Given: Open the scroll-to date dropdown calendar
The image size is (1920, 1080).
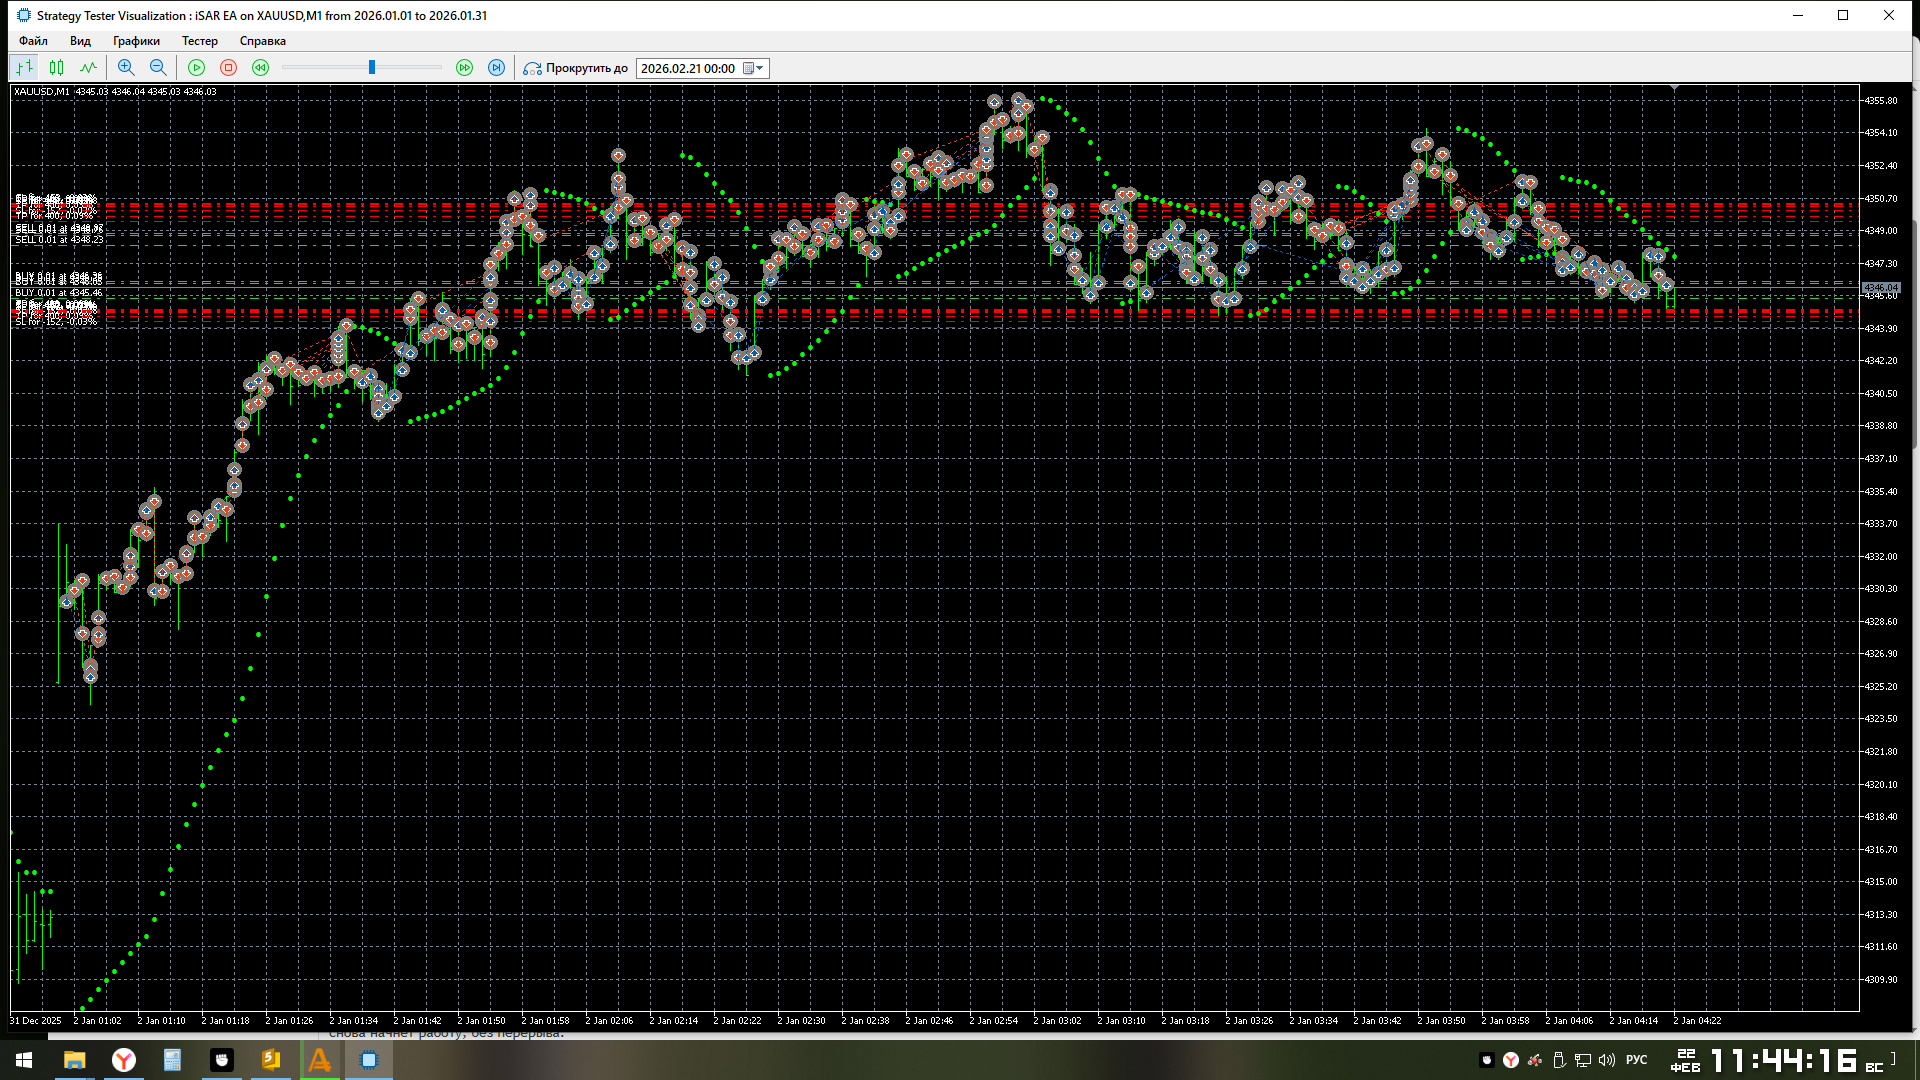Looking at the screenshot, I should [x=753, y=68].
